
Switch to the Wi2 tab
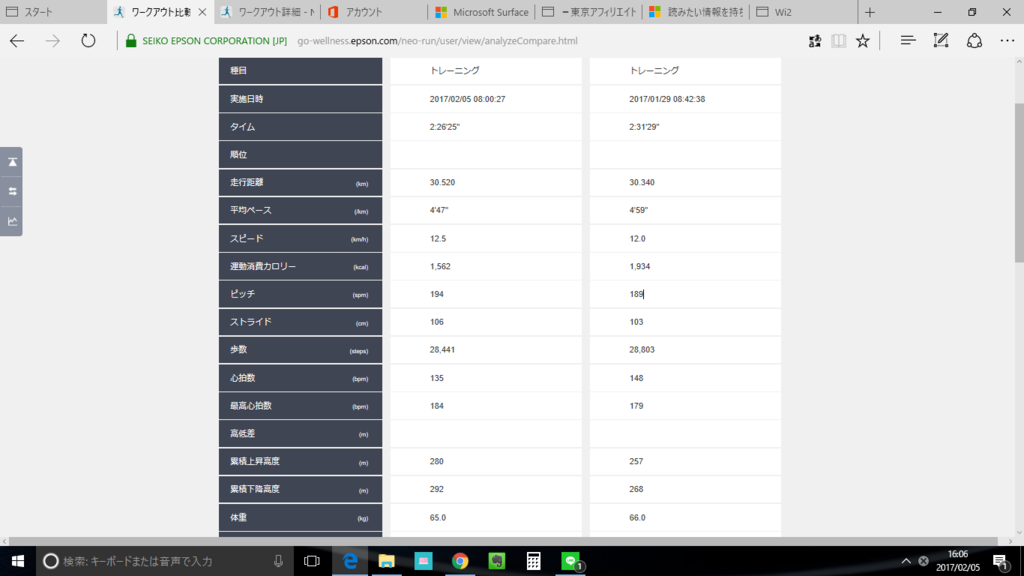[x=802, y=12]
